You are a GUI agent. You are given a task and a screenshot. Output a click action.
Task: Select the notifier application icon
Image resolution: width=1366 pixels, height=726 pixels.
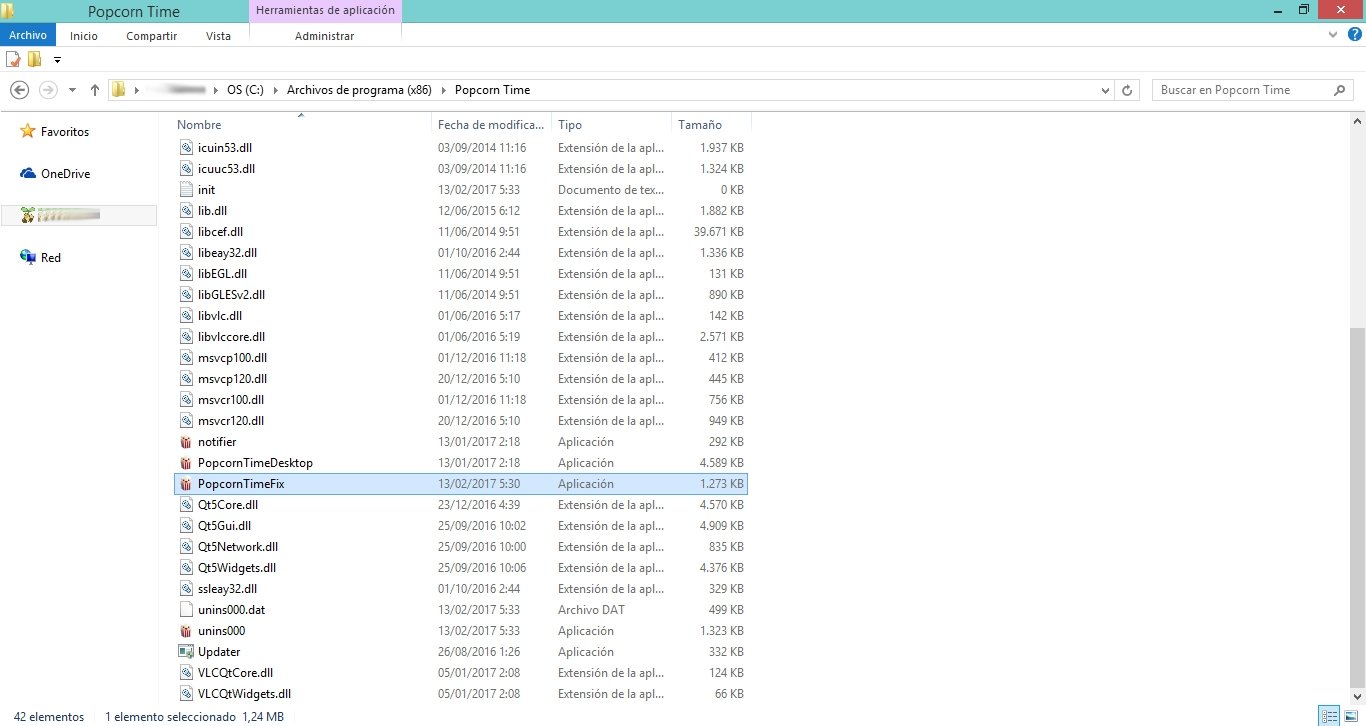[185, 442]
